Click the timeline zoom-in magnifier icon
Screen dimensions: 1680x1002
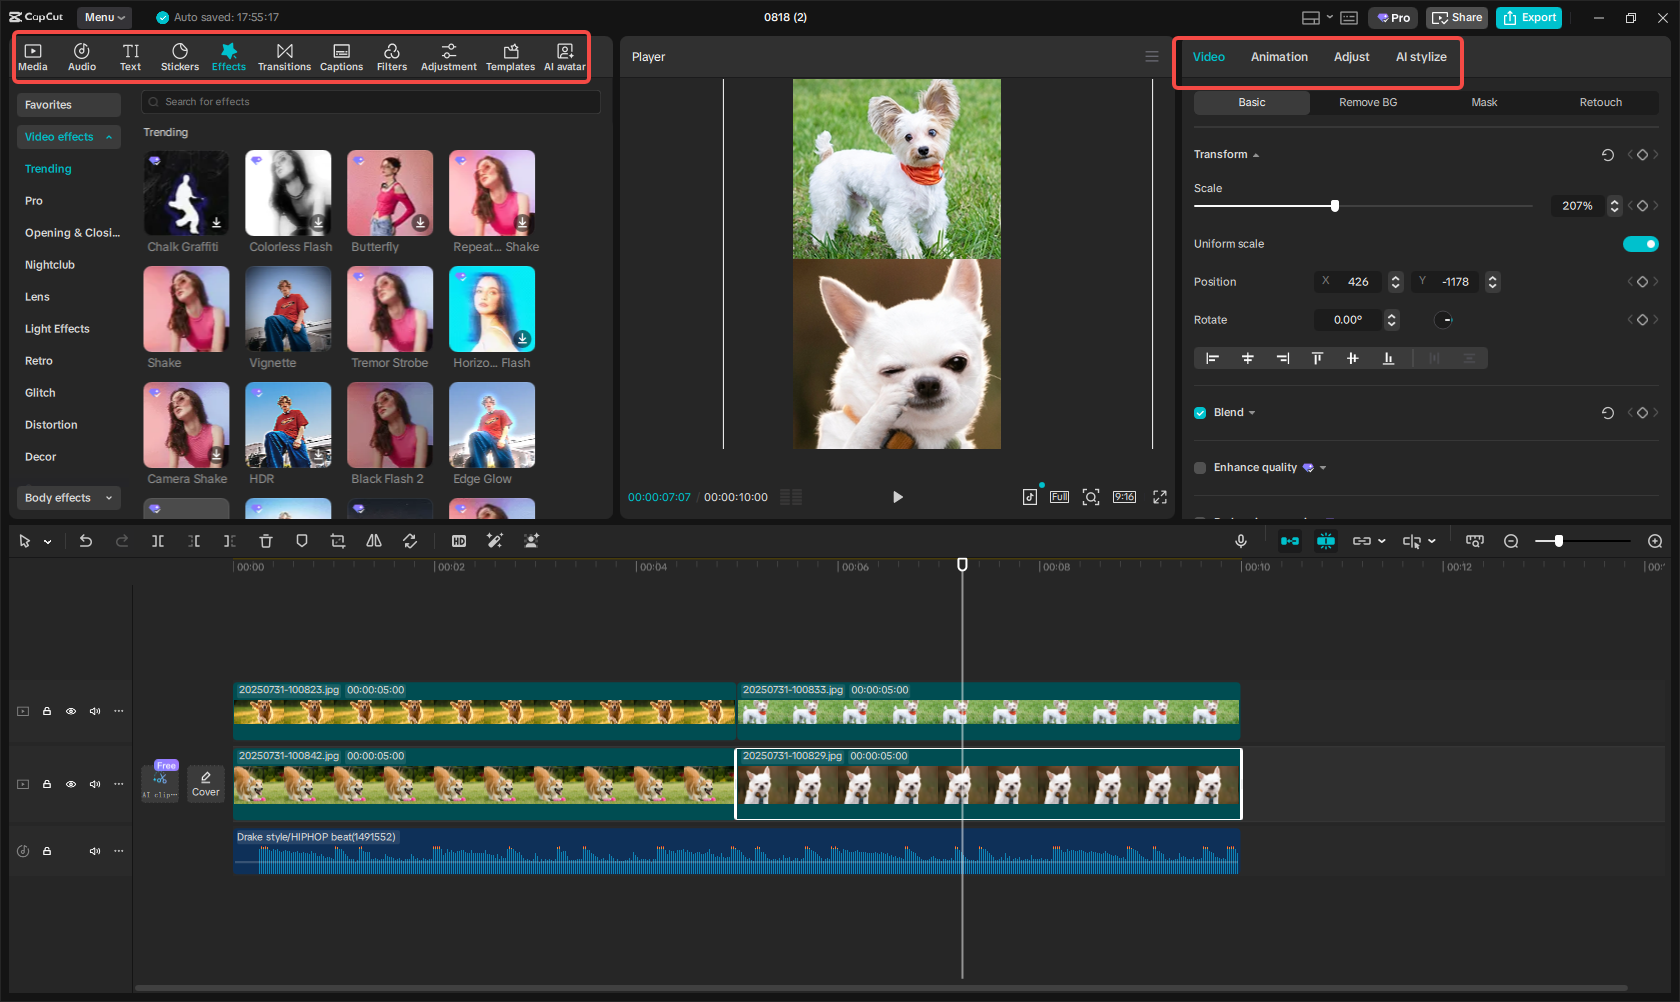[x=1655, y=541]
